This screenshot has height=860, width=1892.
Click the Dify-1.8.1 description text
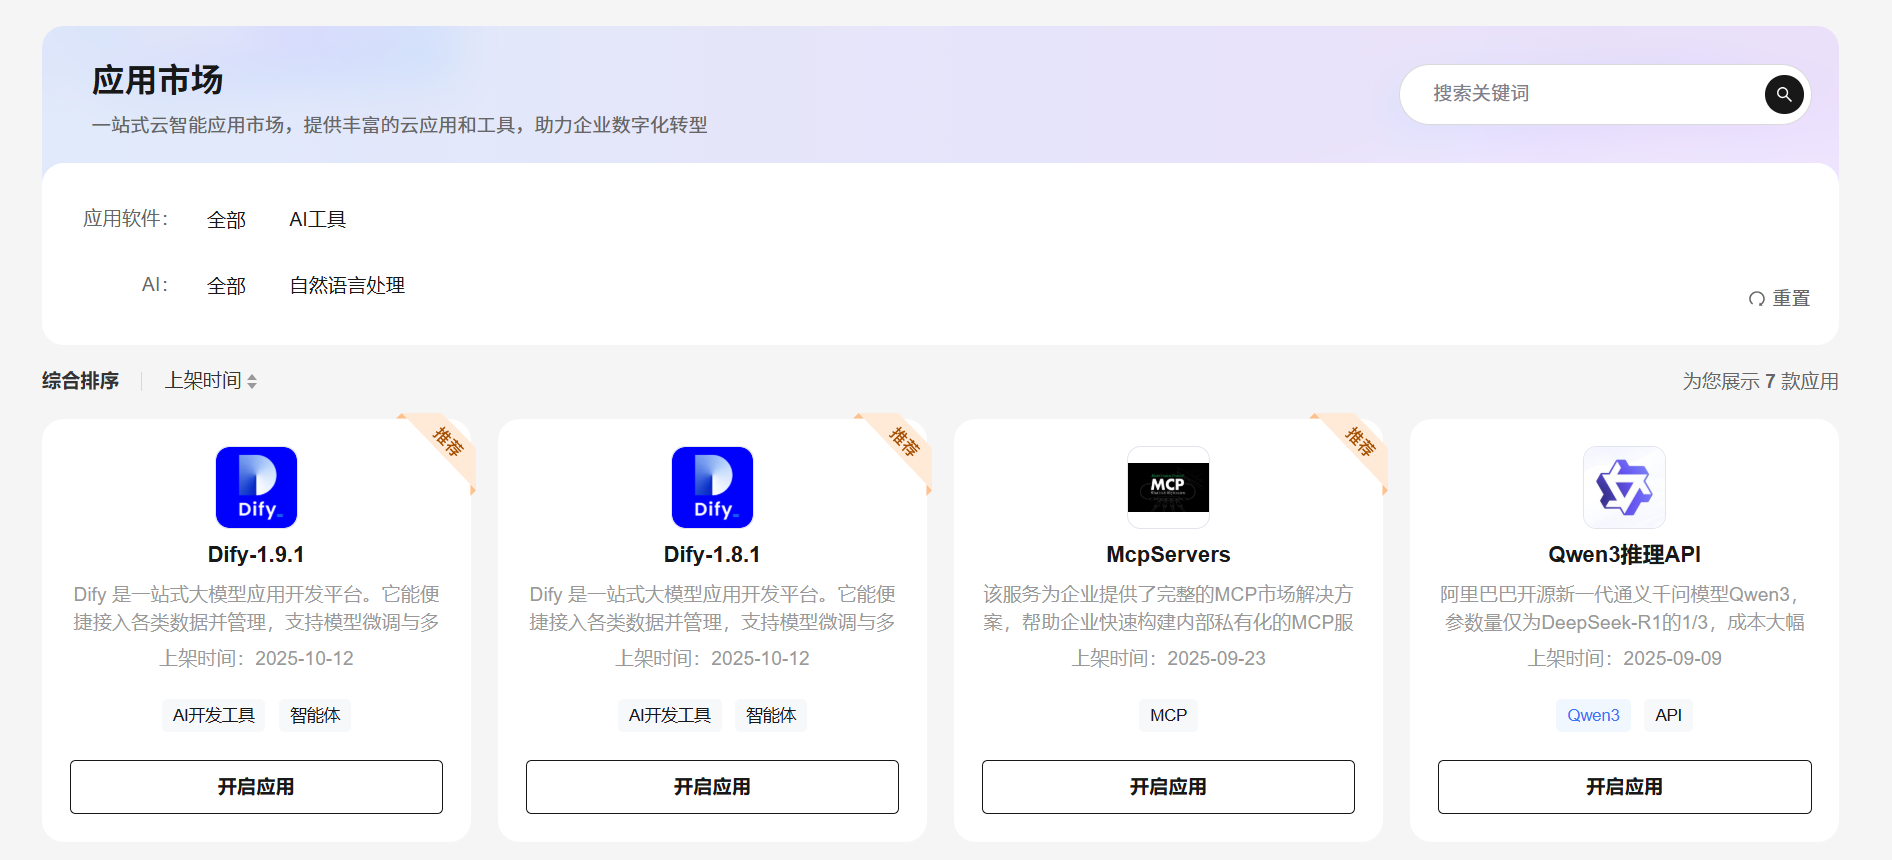pyautogui.click(x=712, y=609)
